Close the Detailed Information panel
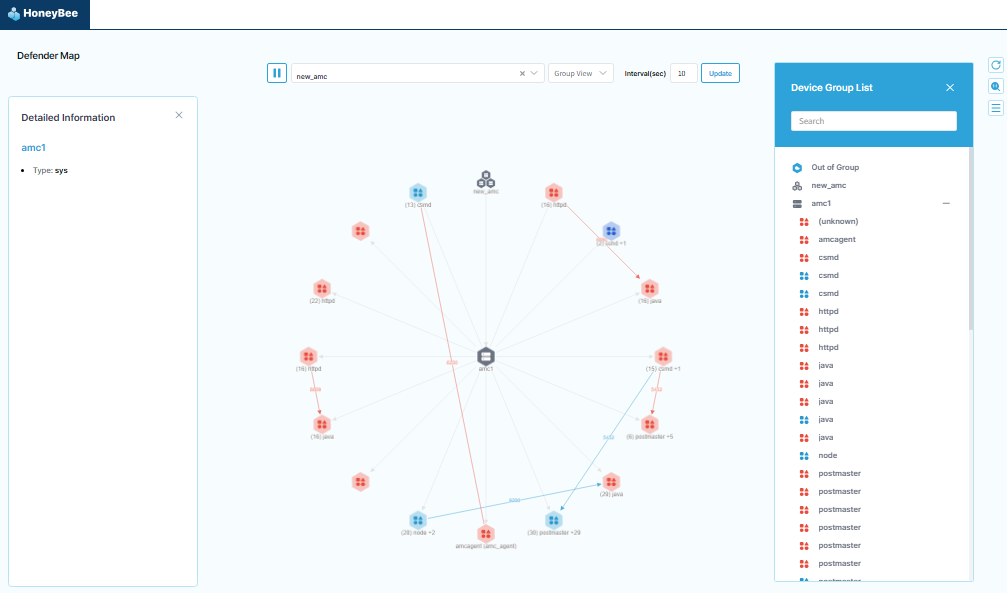Screen dimensions: 1007x593 [179, 115]
